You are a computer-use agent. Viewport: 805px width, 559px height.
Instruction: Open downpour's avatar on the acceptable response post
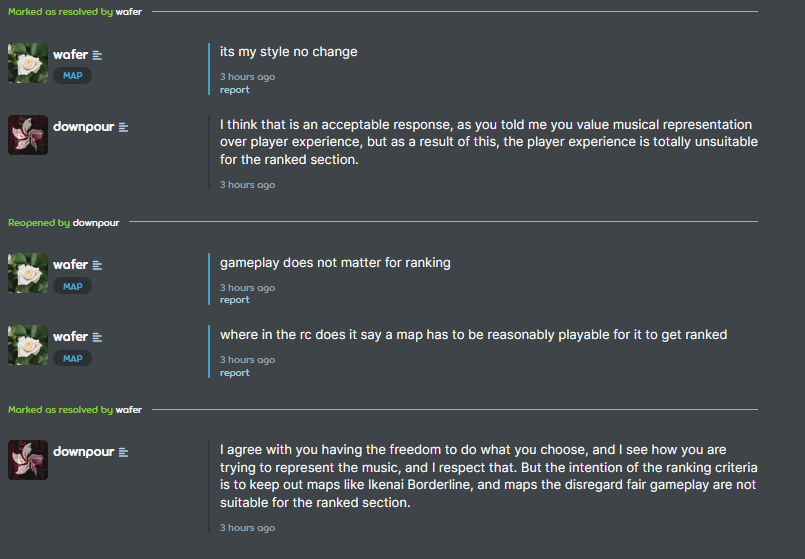click(28, 135)
